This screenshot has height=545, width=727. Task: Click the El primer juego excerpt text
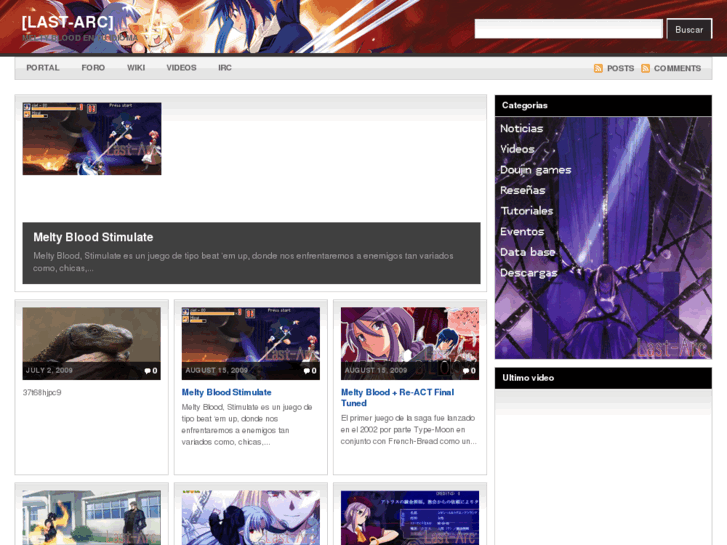click(x=408, y=430)
